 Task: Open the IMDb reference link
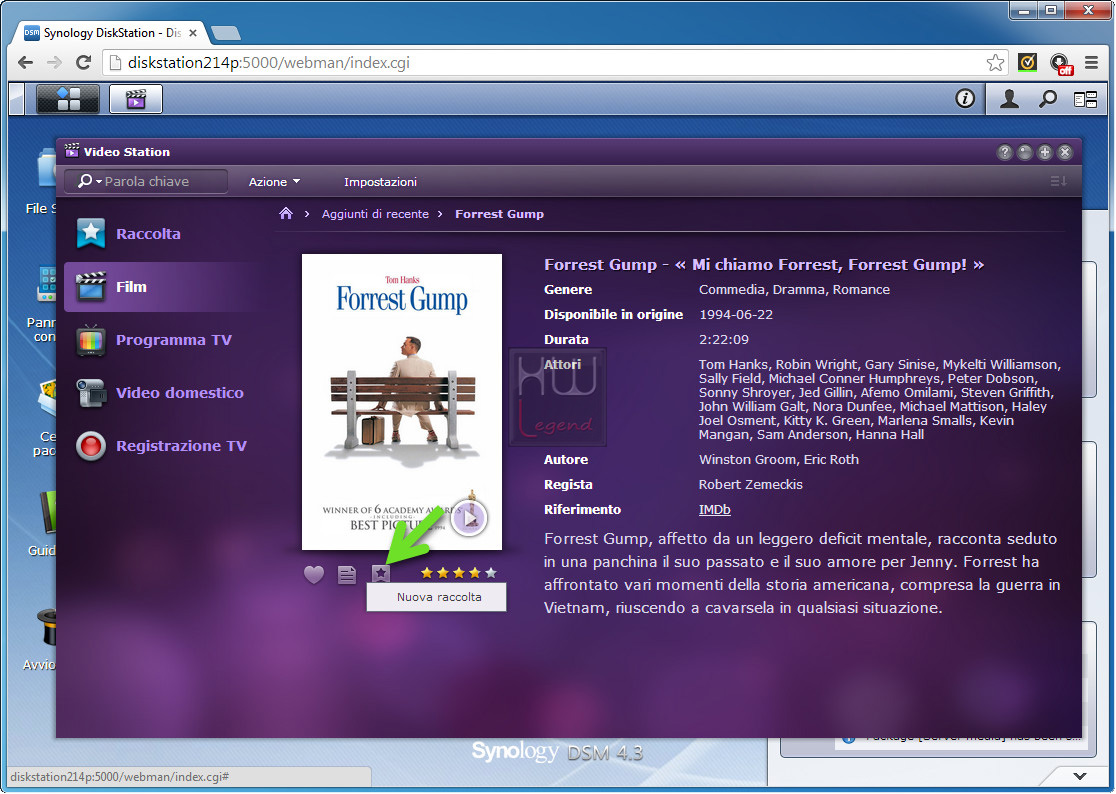[715, 509]
